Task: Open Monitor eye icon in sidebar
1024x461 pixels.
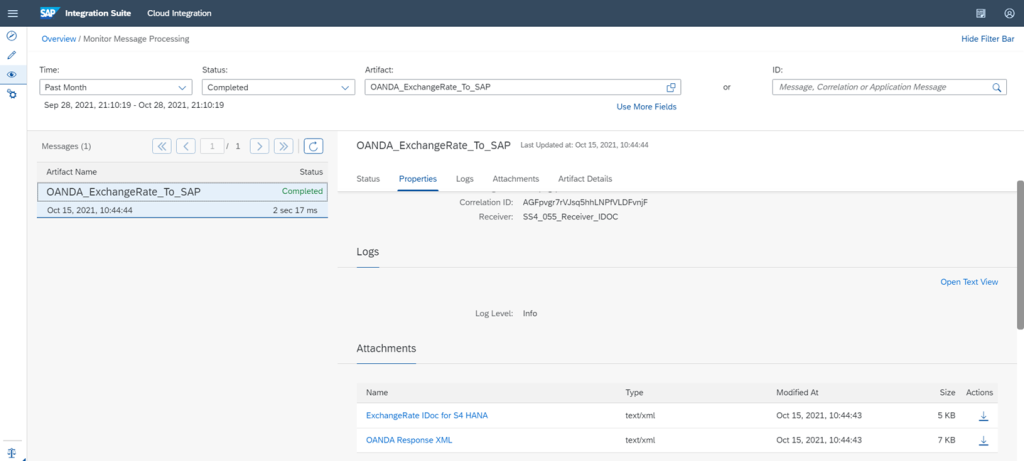Action: (x=11, y=74)
